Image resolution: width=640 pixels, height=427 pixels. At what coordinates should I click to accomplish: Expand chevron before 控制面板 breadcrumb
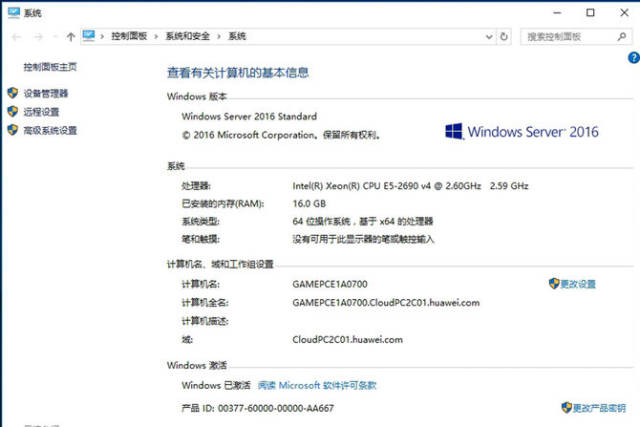coord(102,36)
